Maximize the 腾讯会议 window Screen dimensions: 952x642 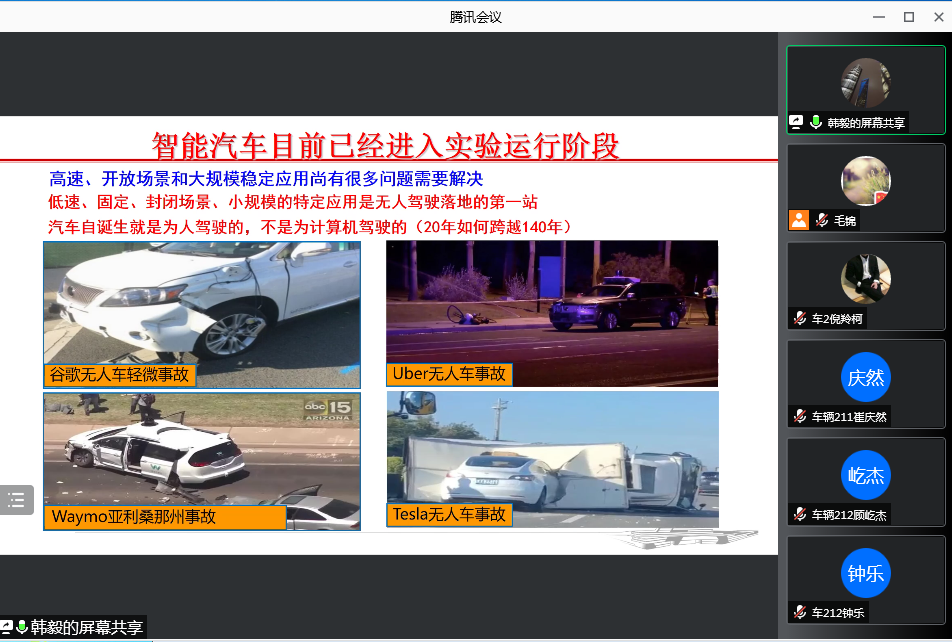(x=909, y=17)
